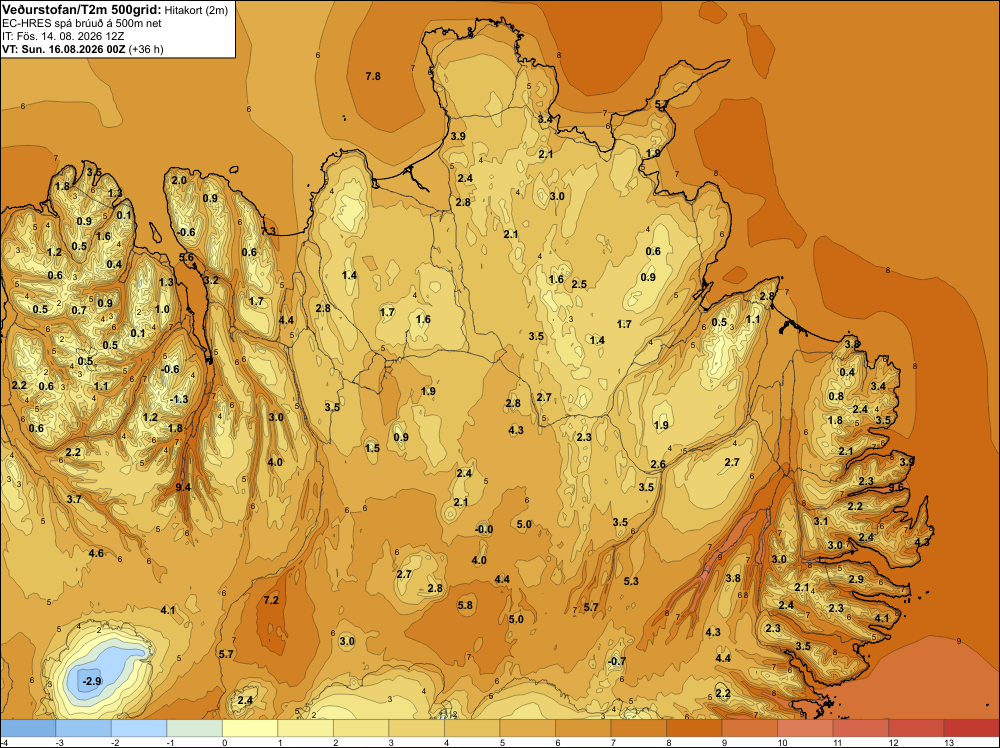Click the 5.8 temperature reading
This screenshot has height=748, width=1000.
[466, 605]
